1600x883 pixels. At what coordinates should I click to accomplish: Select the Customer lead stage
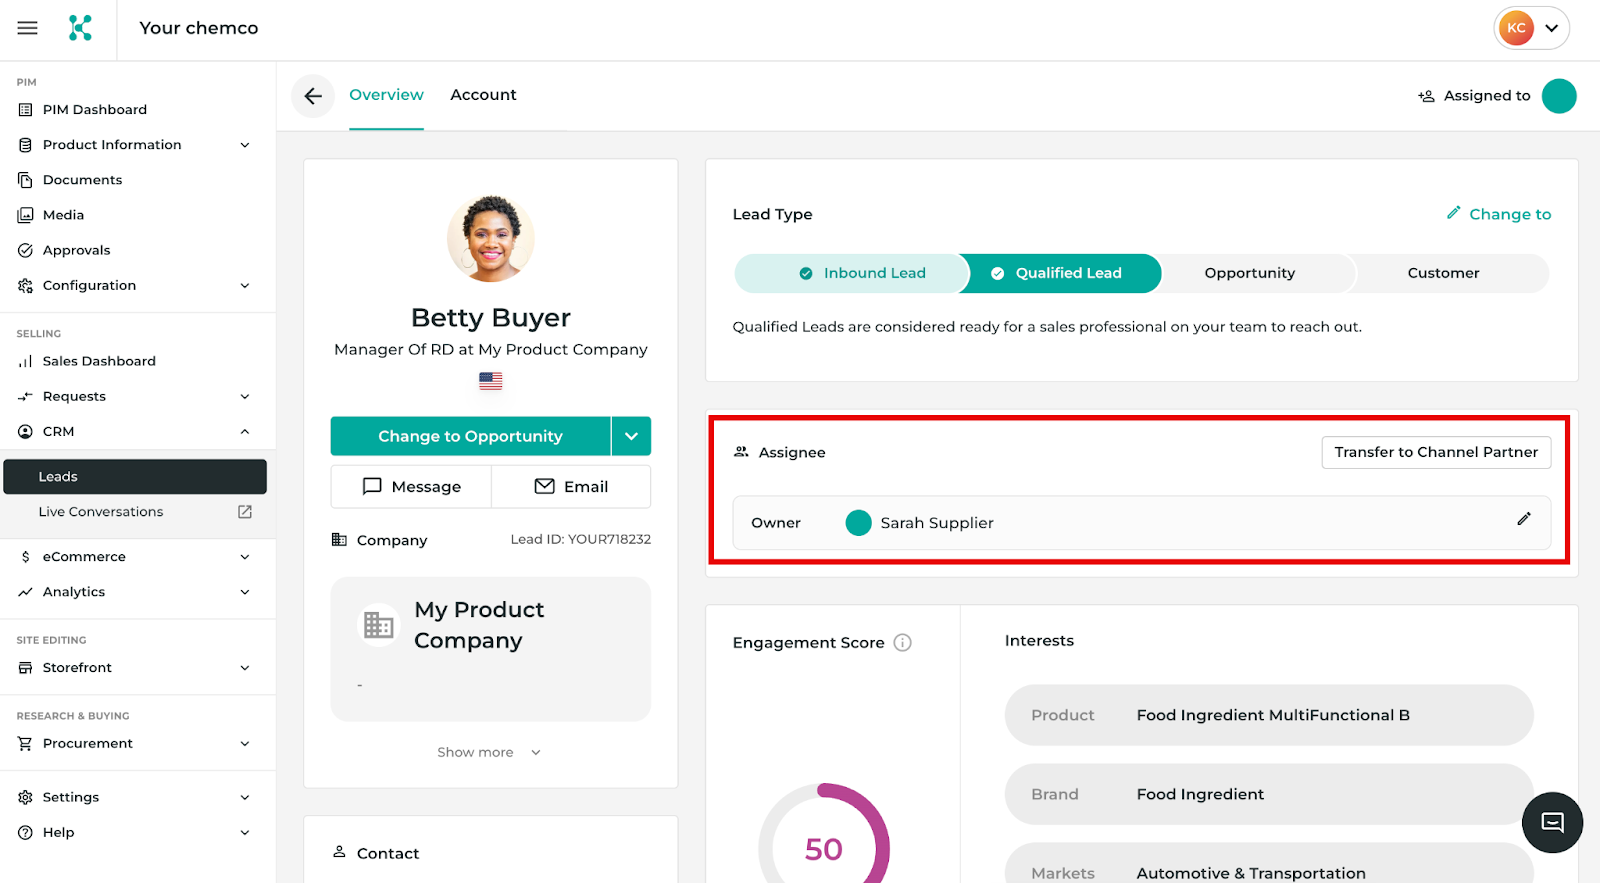(x=1442, y=273)
